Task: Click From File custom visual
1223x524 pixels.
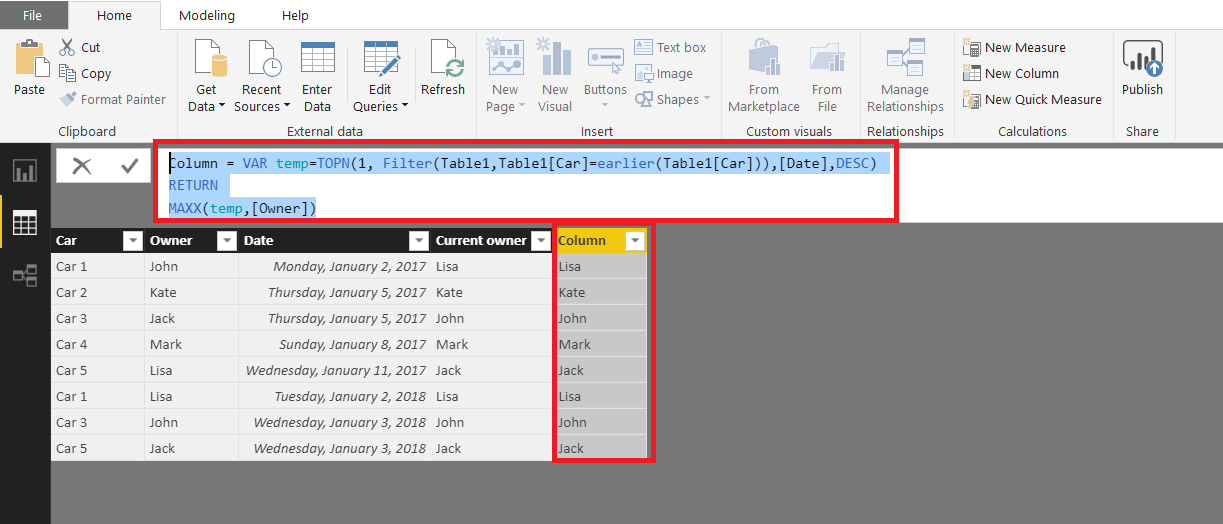Action: (x=827, y=76)
